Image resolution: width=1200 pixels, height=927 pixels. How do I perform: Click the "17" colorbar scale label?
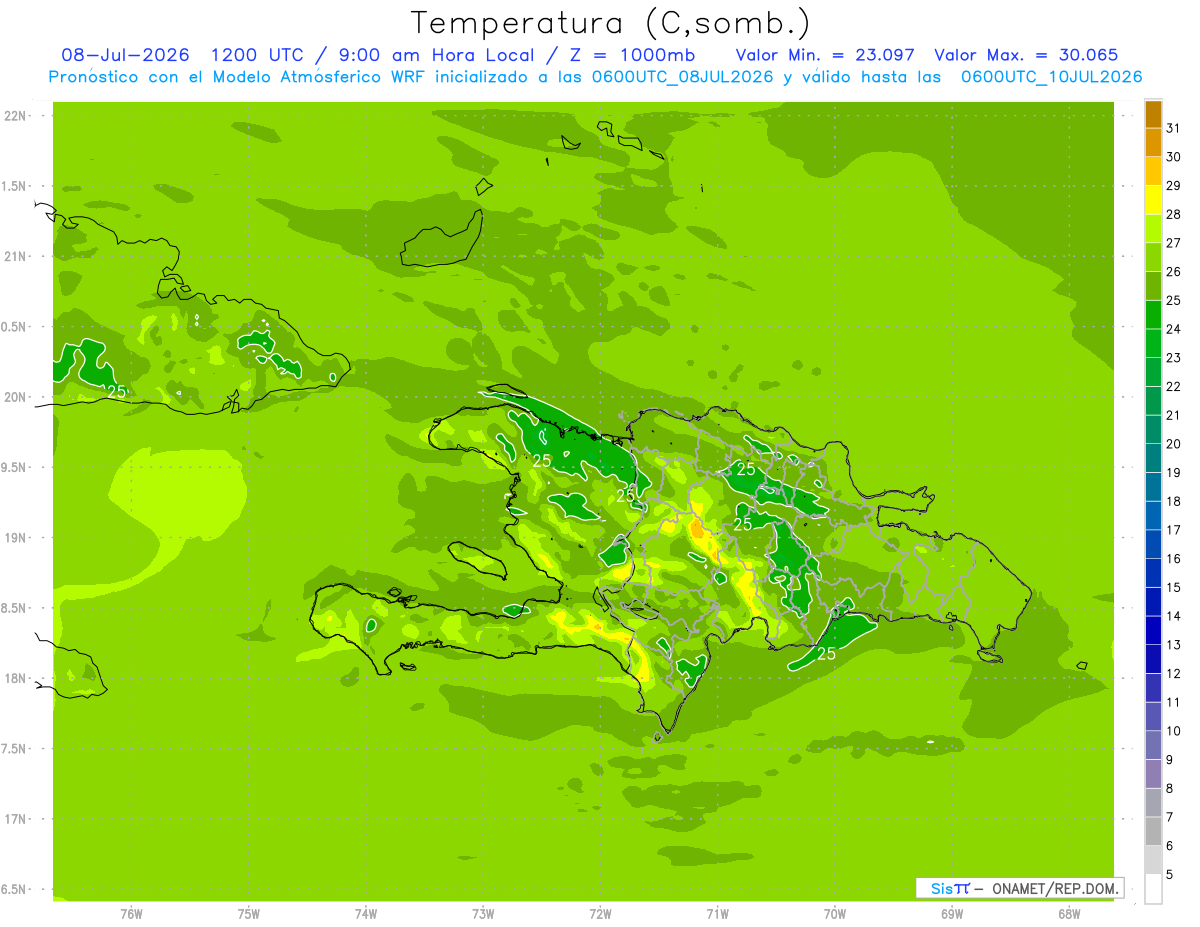tap(1174, 530)
